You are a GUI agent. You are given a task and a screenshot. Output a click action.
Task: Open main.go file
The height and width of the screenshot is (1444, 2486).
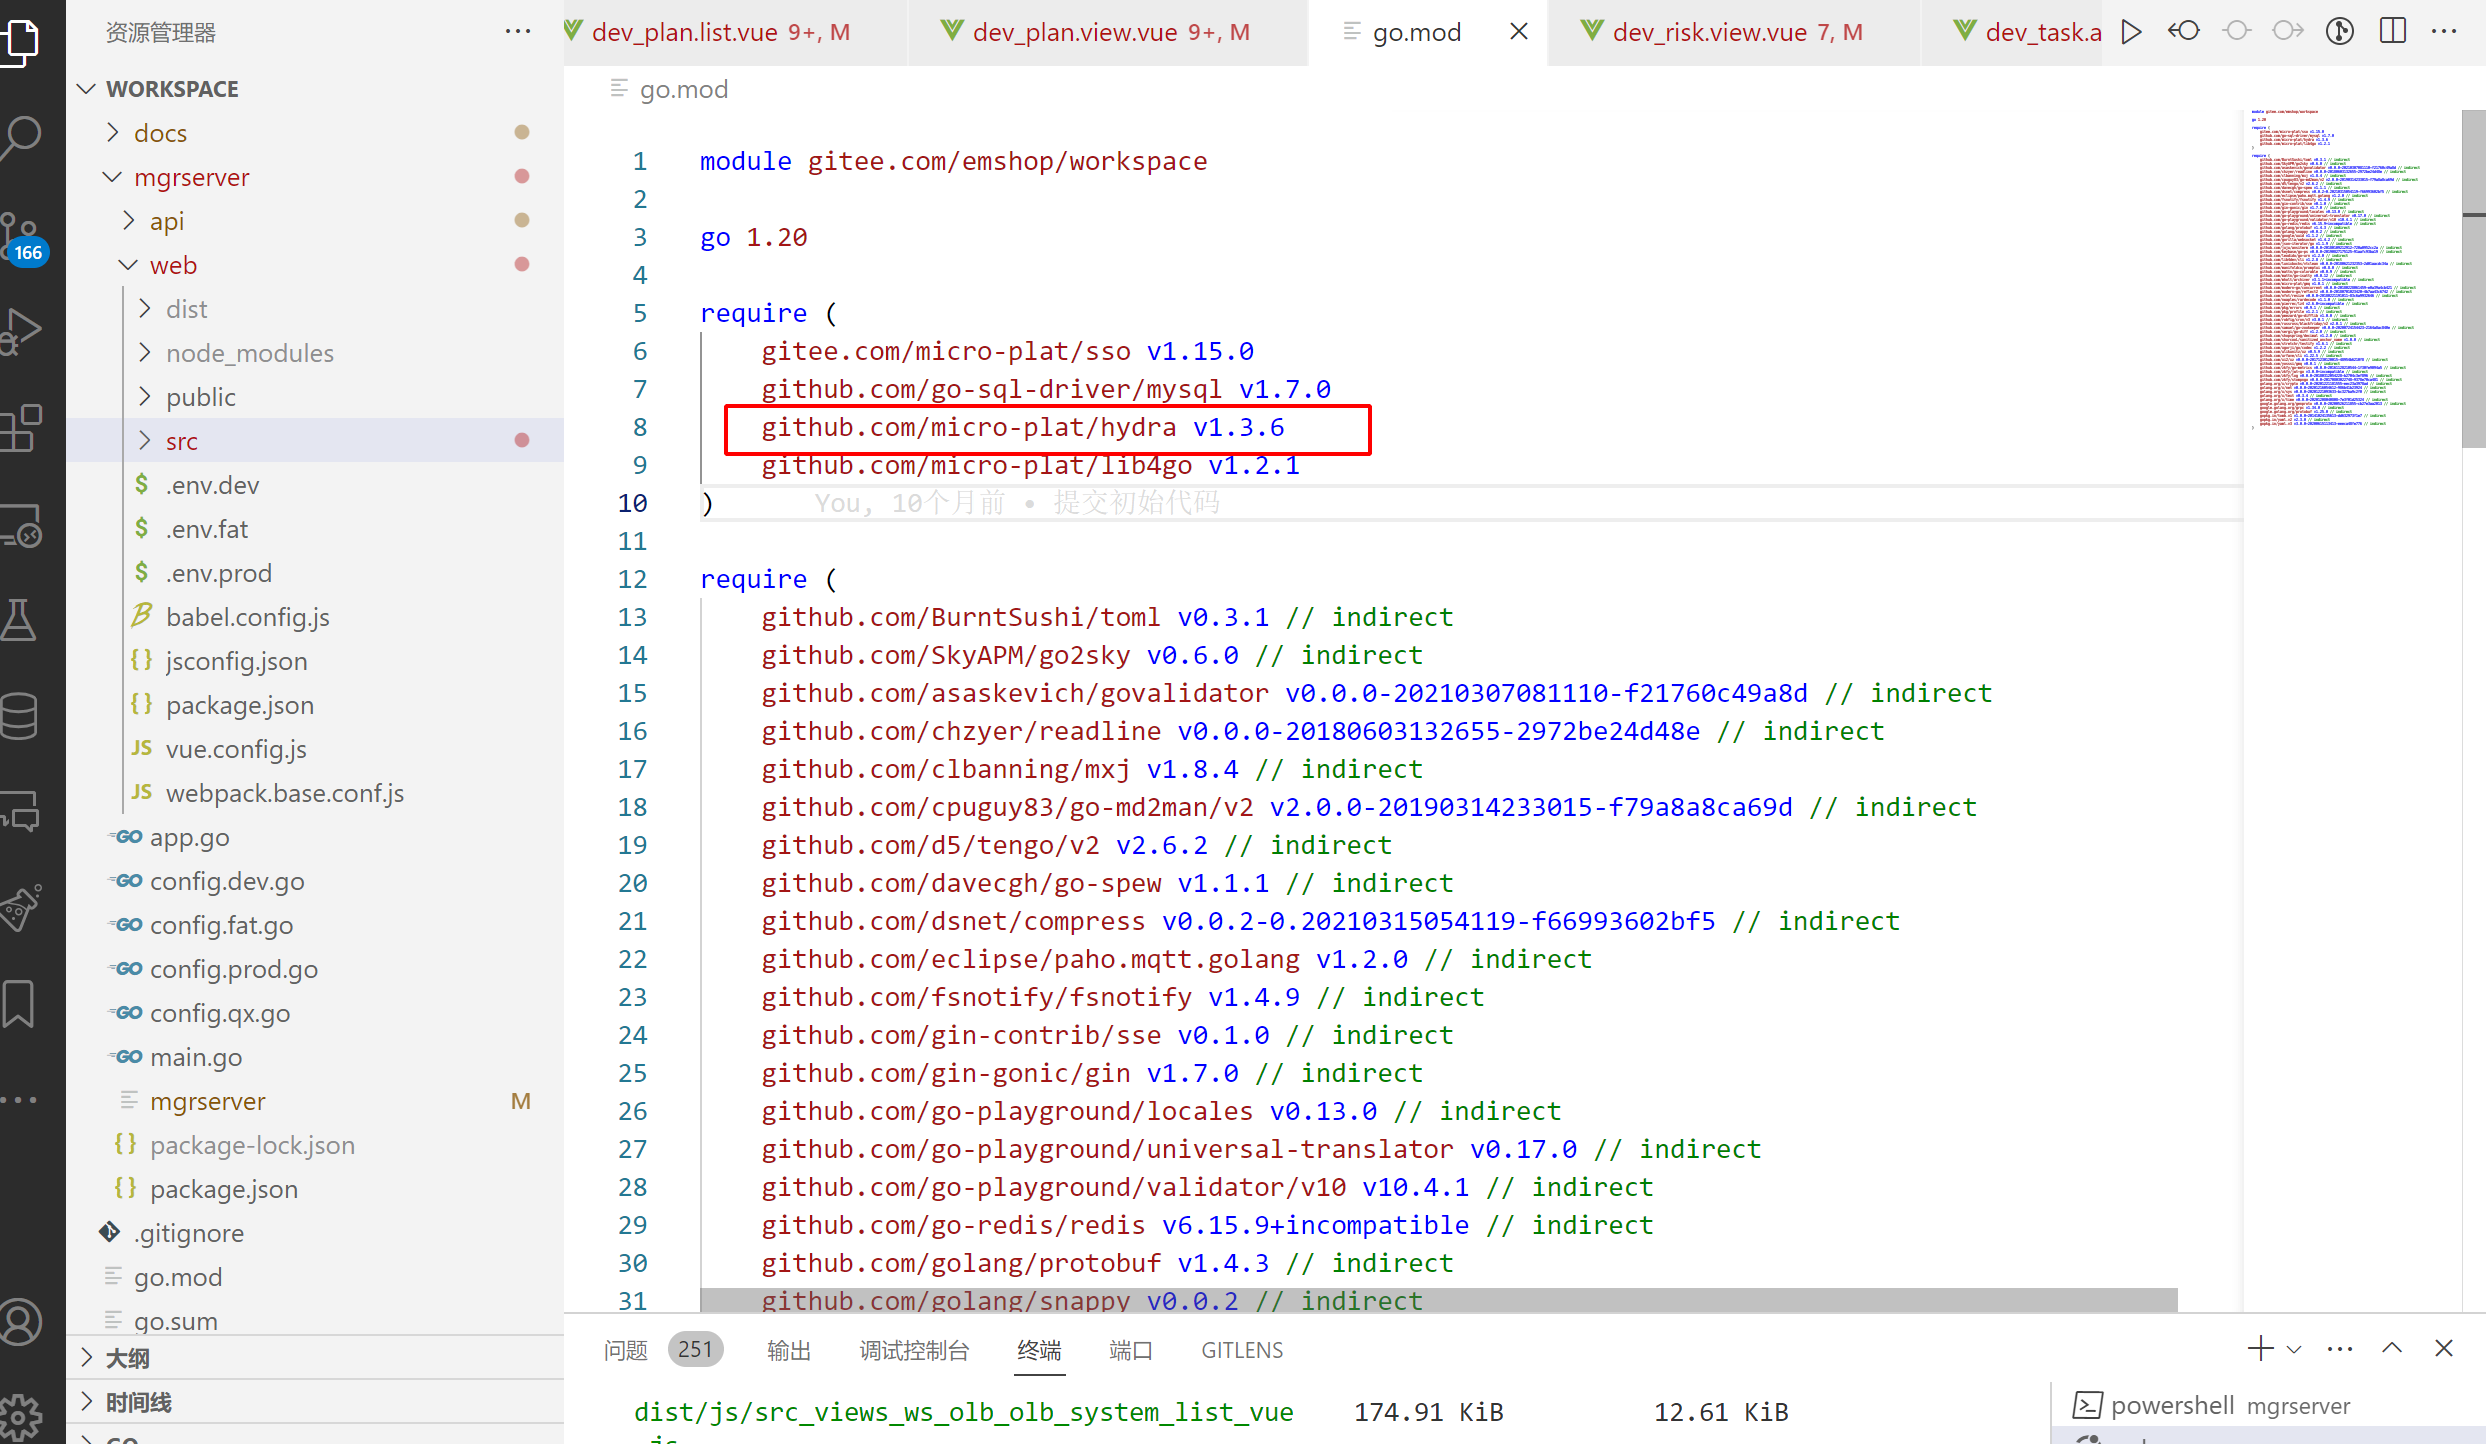coord(196,1057)
